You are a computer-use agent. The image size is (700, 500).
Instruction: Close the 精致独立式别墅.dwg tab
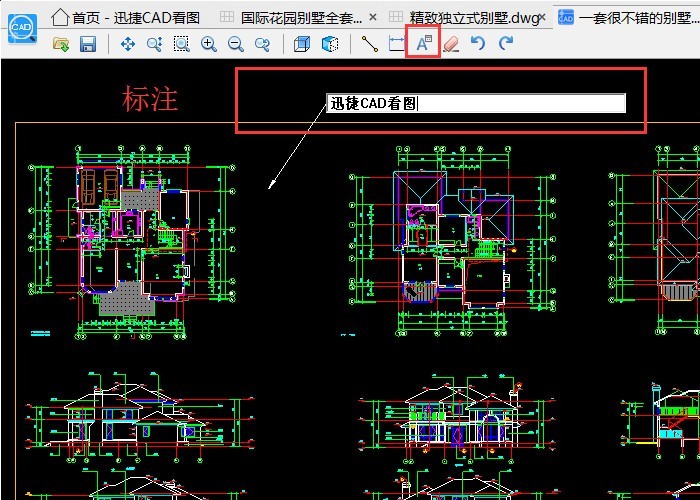(x=547, y=17)
